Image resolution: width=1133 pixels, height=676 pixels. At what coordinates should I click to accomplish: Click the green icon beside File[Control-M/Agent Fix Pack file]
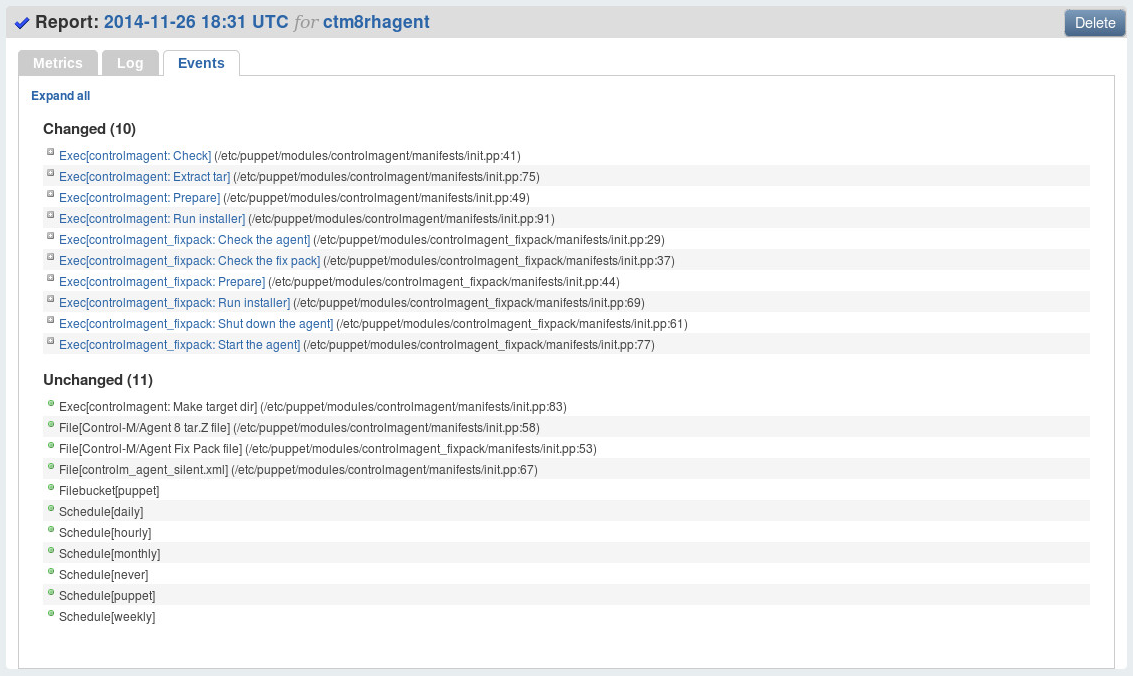point(50,445)
